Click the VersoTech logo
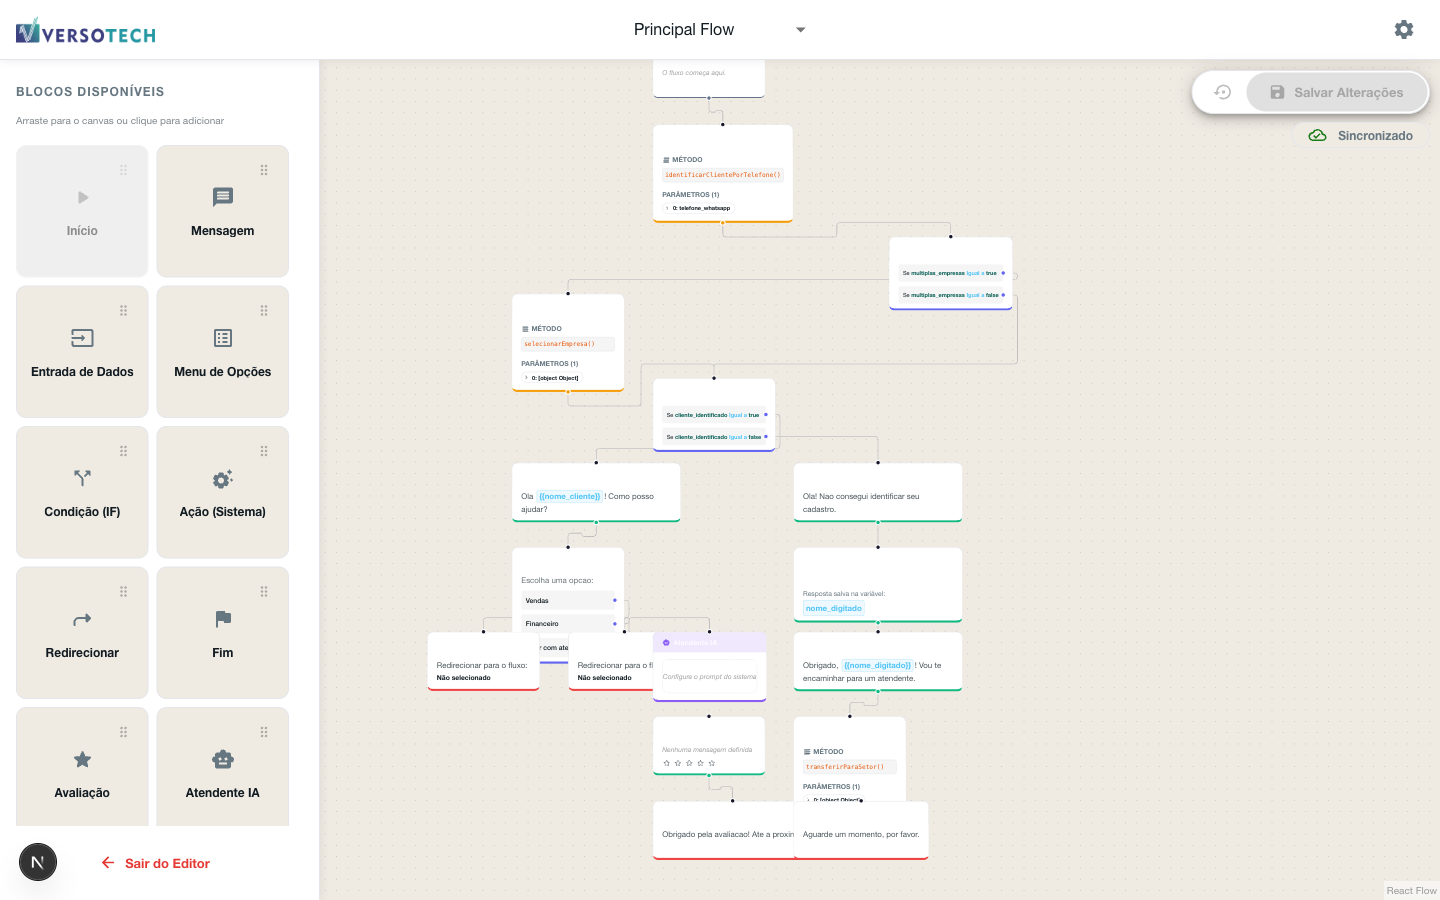Image resolution: width=1440 pixels, height=900 pixels. coord(84,31)
